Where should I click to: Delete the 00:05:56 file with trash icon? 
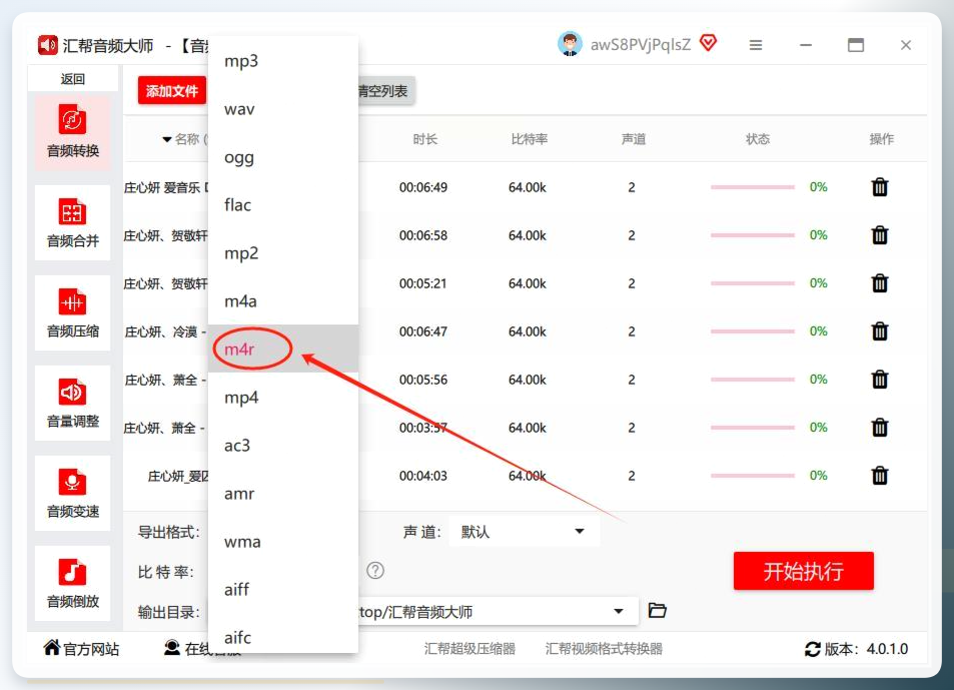click(880, 379)
